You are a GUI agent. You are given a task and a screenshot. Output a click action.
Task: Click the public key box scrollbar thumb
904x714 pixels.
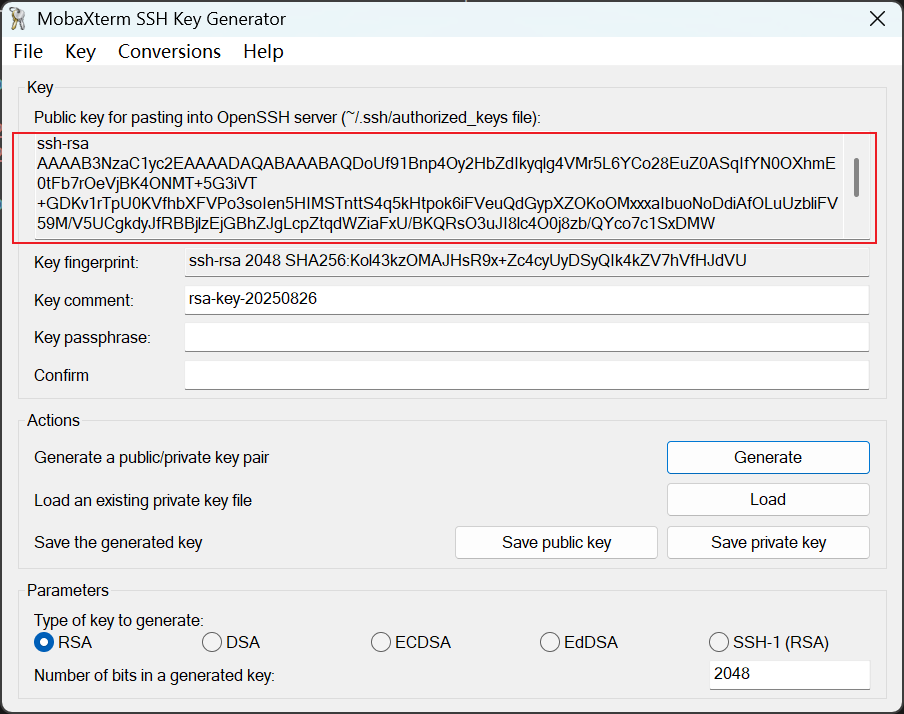[857, 177]
